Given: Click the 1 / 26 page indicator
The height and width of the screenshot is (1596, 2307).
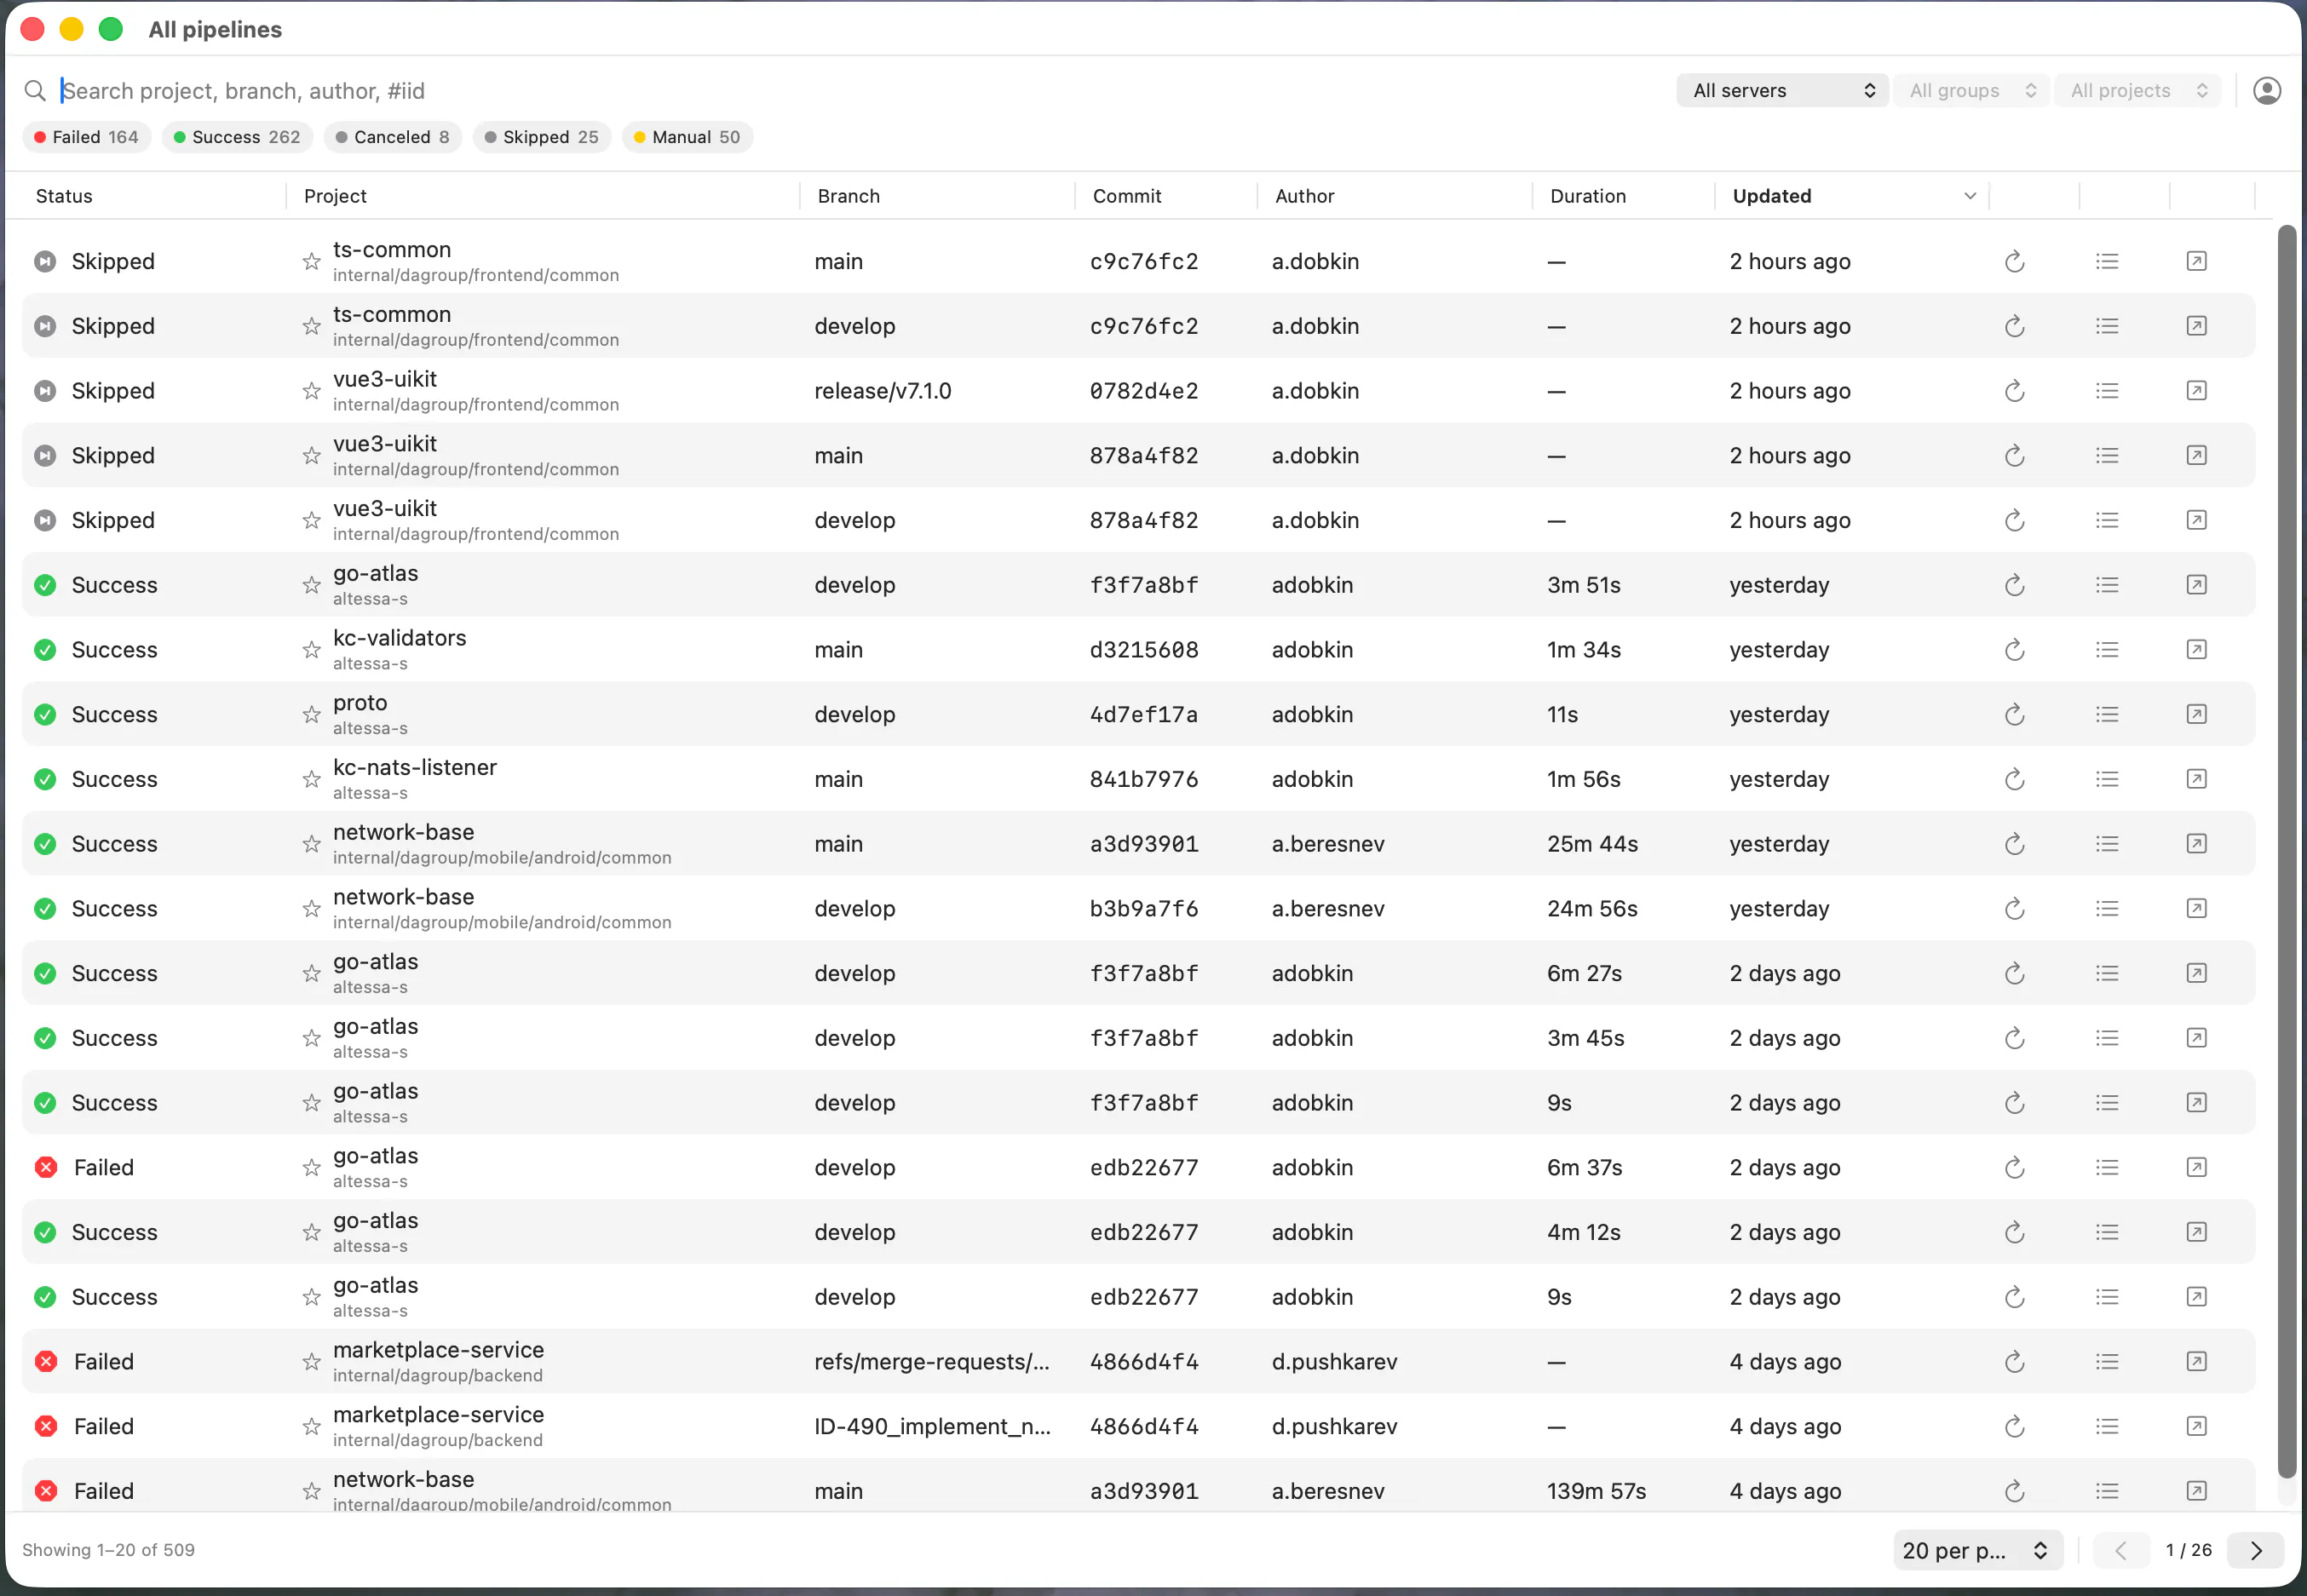Looking at the screenshot, I should pos(2188,1551).
